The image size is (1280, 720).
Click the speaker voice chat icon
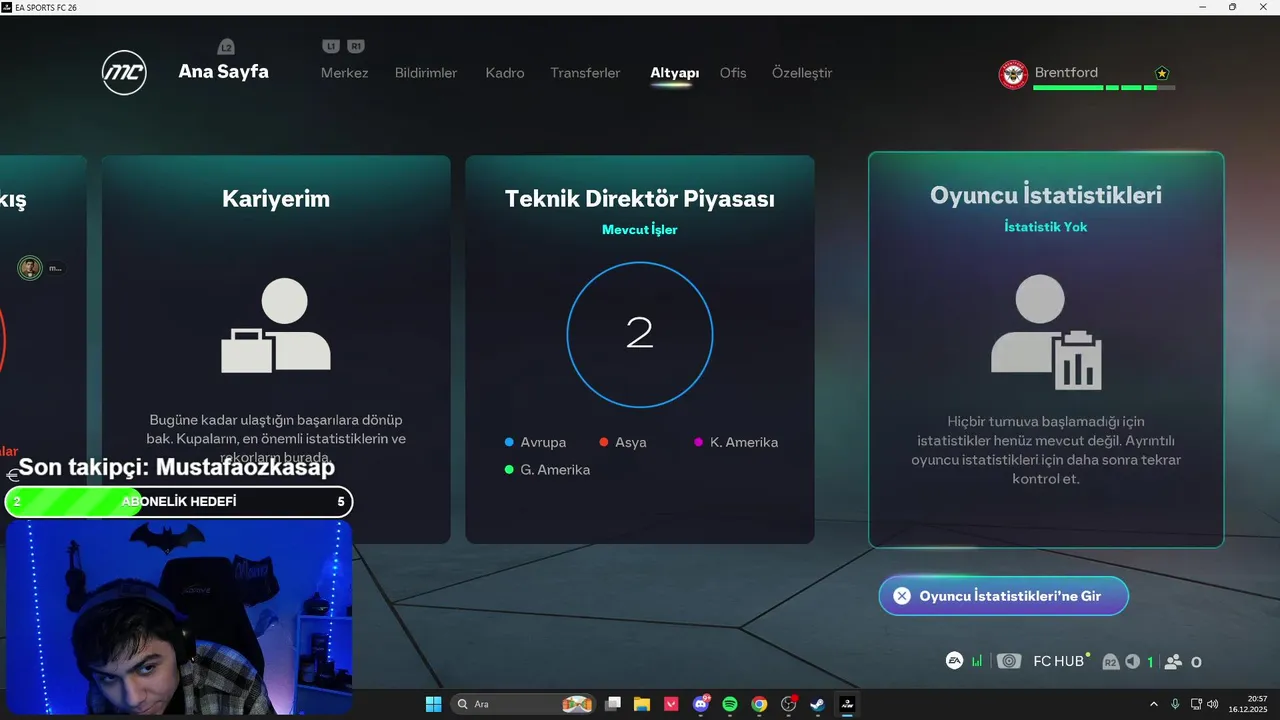click(1132, 661)
